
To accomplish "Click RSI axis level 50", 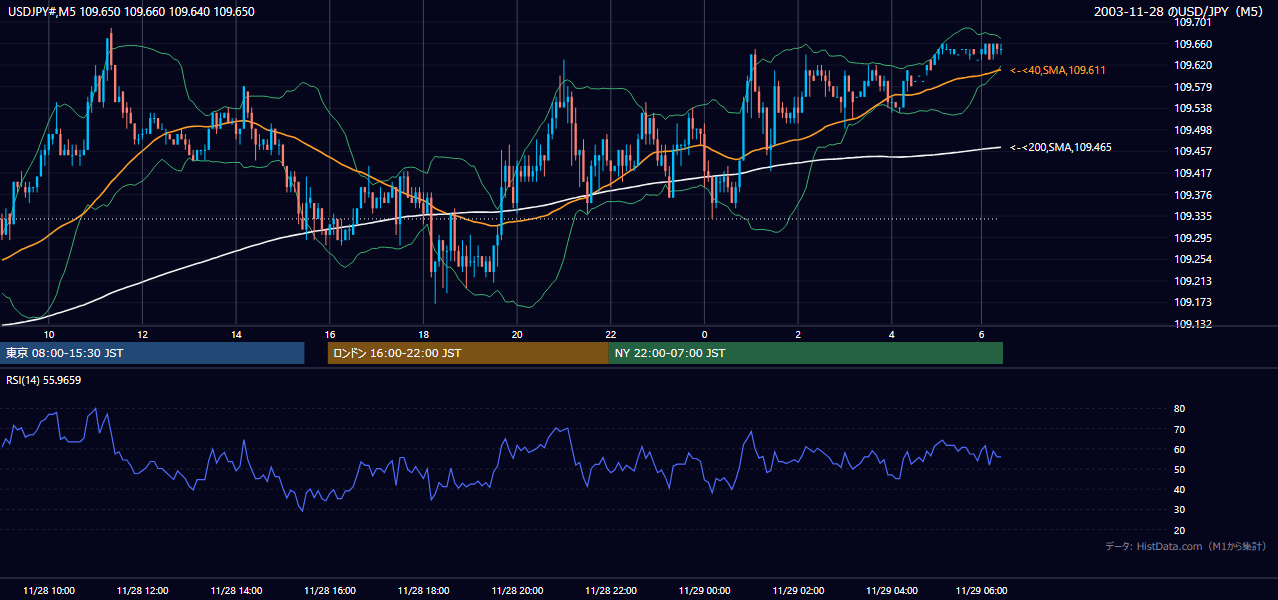I will (1179, 469).
